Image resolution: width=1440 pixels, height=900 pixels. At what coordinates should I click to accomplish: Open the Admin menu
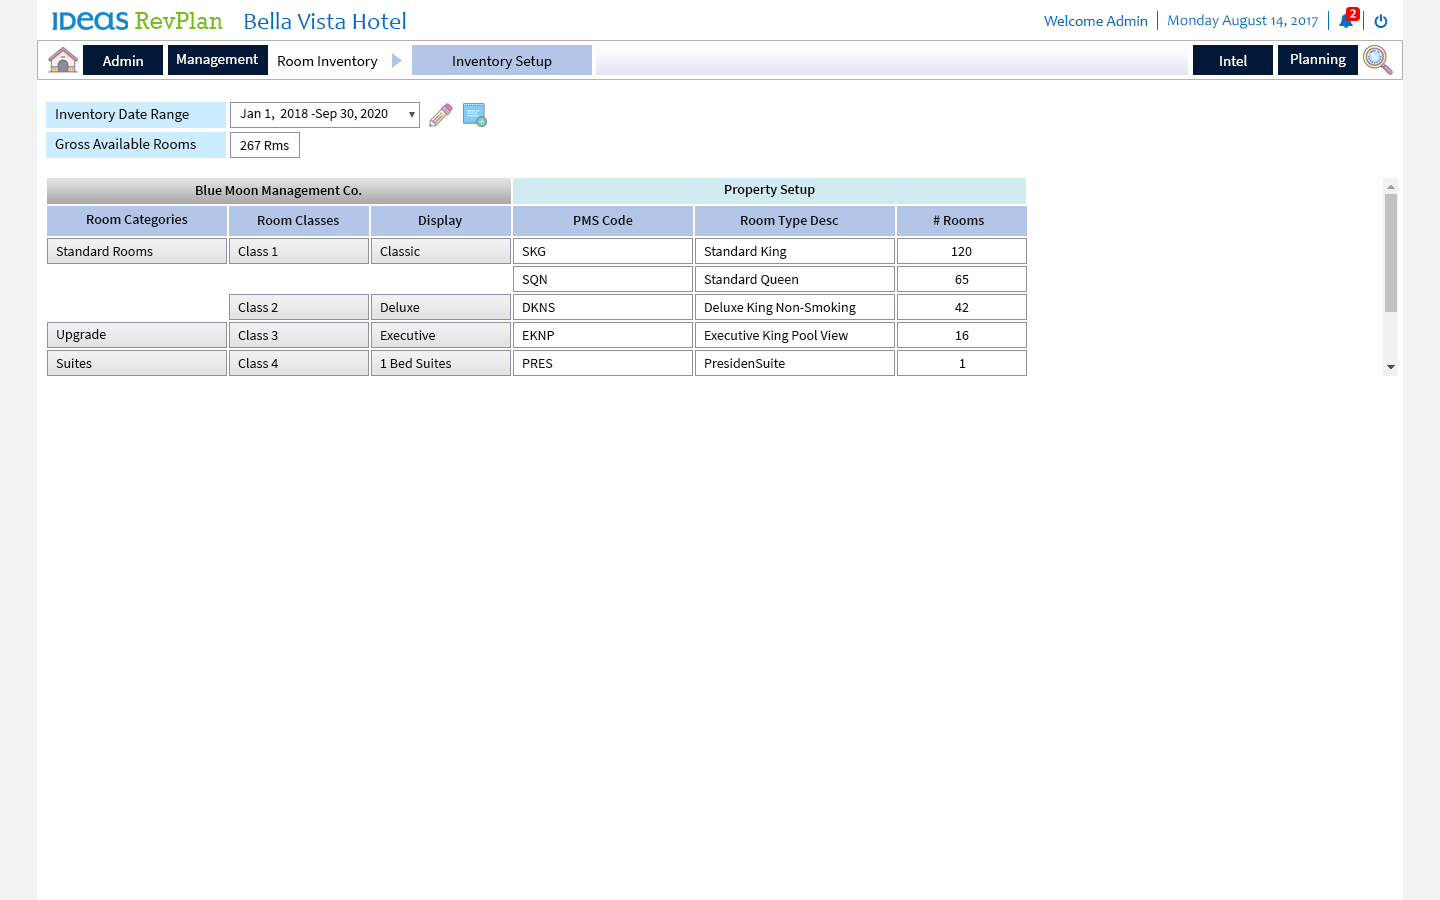click(x=123, y=61)
